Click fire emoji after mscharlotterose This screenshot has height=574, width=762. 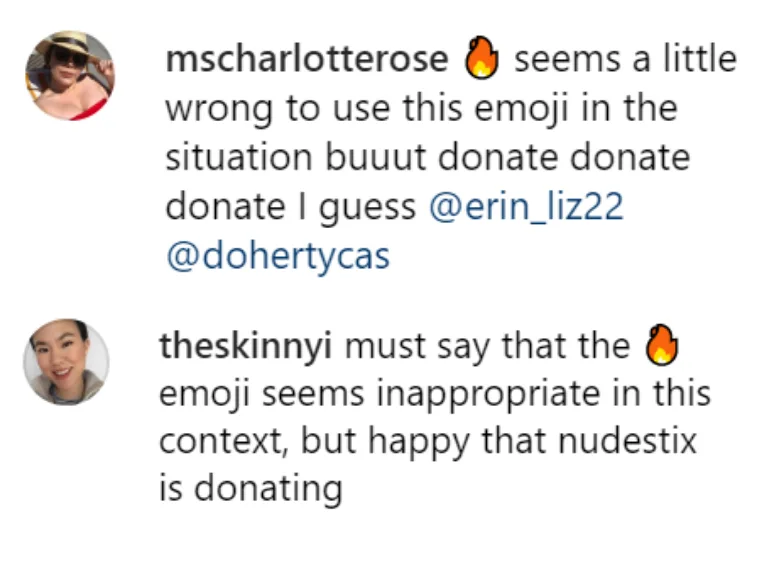pos(482,58)
